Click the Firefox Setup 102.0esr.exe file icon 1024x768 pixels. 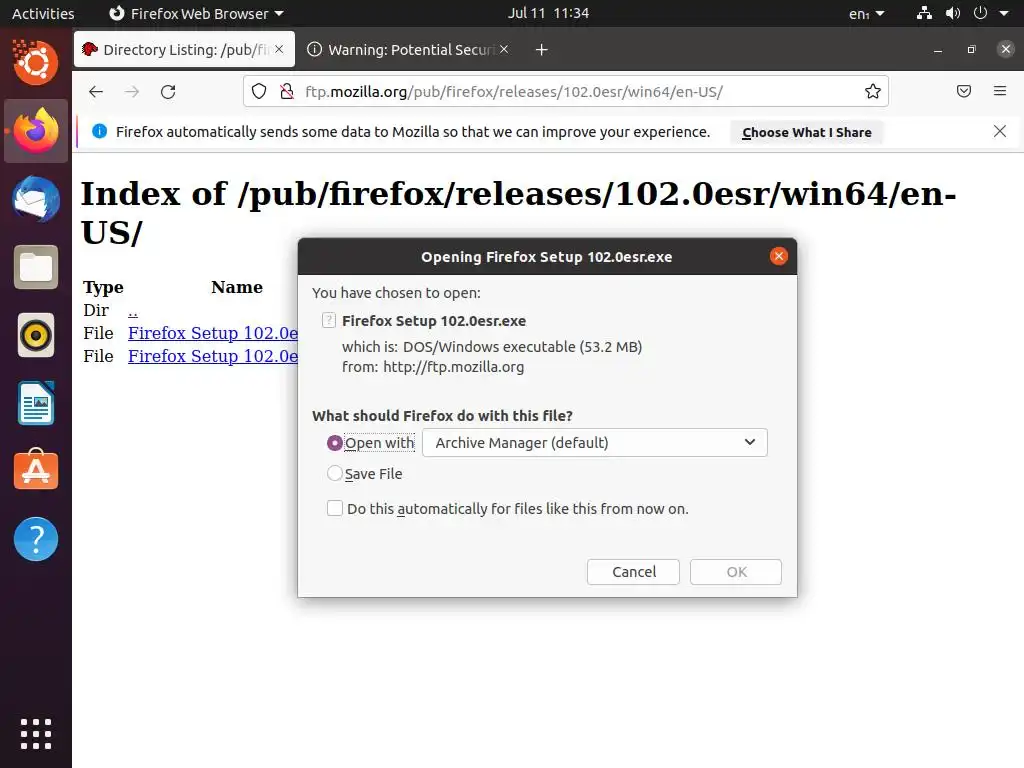329,320
